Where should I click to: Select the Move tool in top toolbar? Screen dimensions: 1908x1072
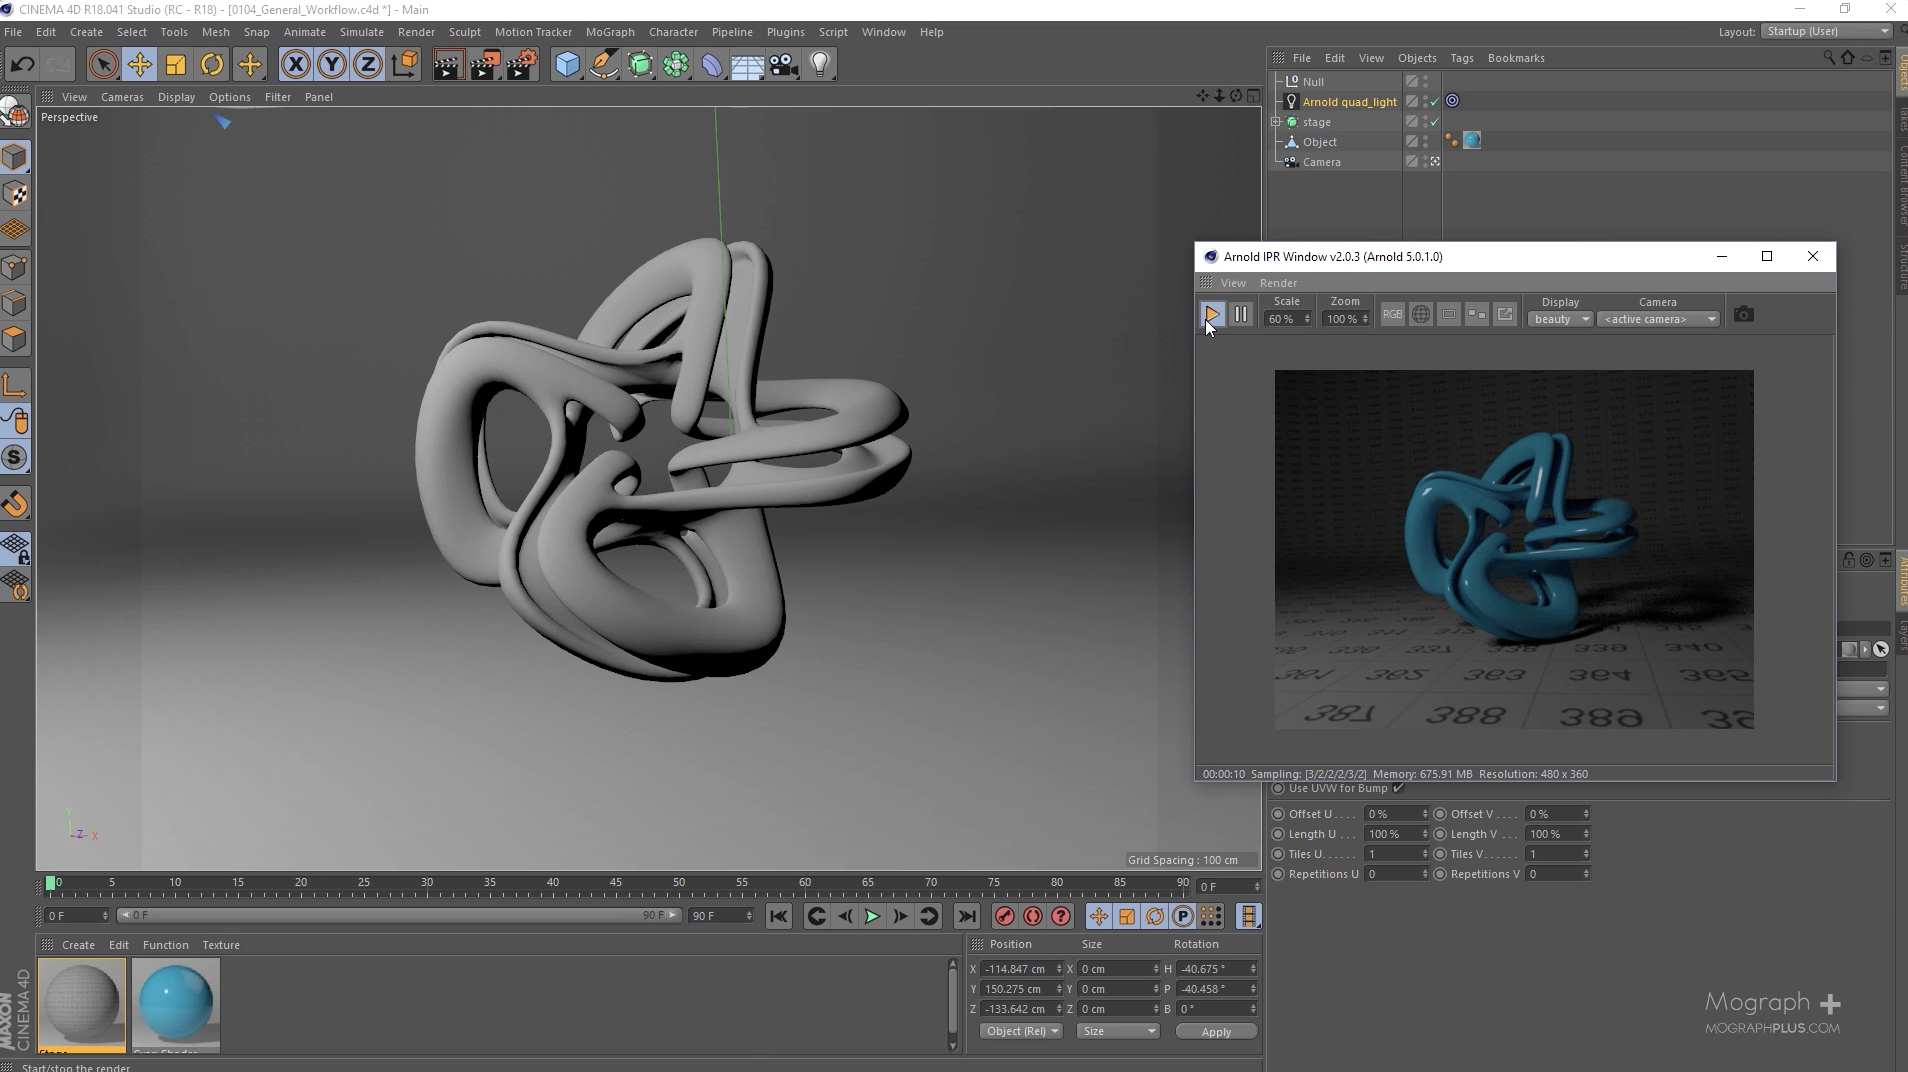[x=139, y=65]
